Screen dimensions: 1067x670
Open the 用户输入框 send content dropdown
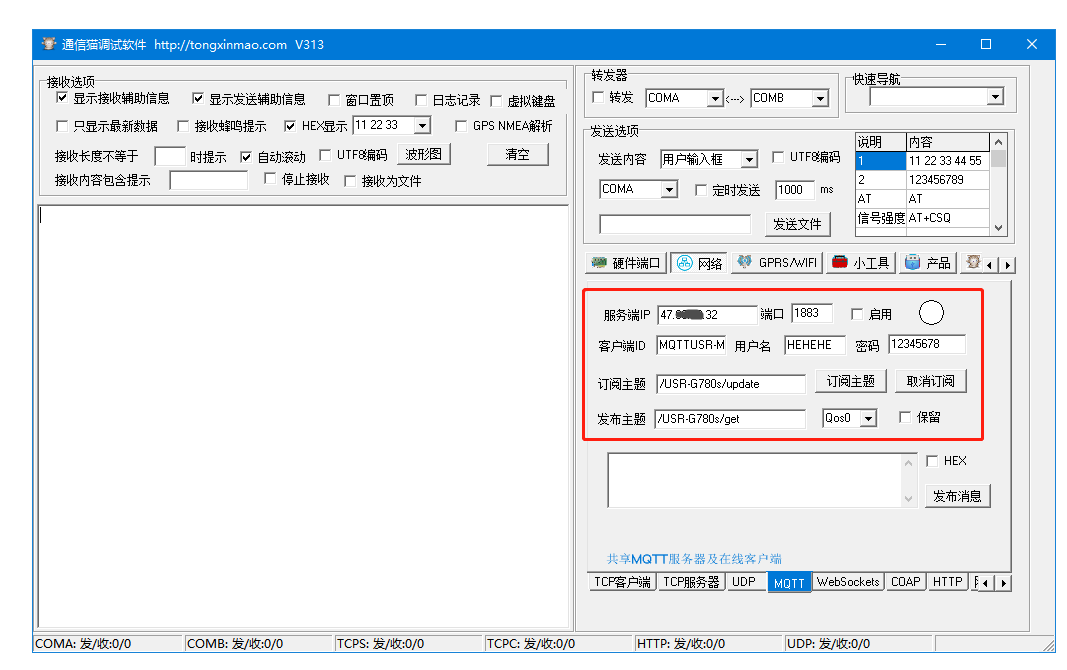pos(748,160)
